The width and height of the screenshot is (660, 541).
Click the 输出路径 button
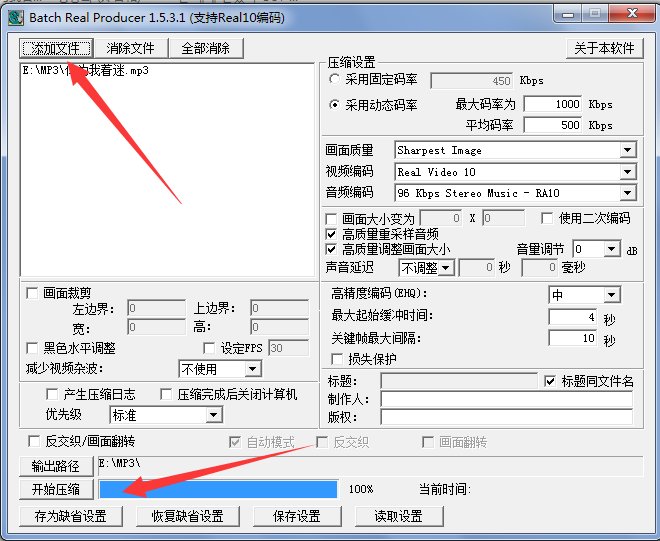[57, 466]
